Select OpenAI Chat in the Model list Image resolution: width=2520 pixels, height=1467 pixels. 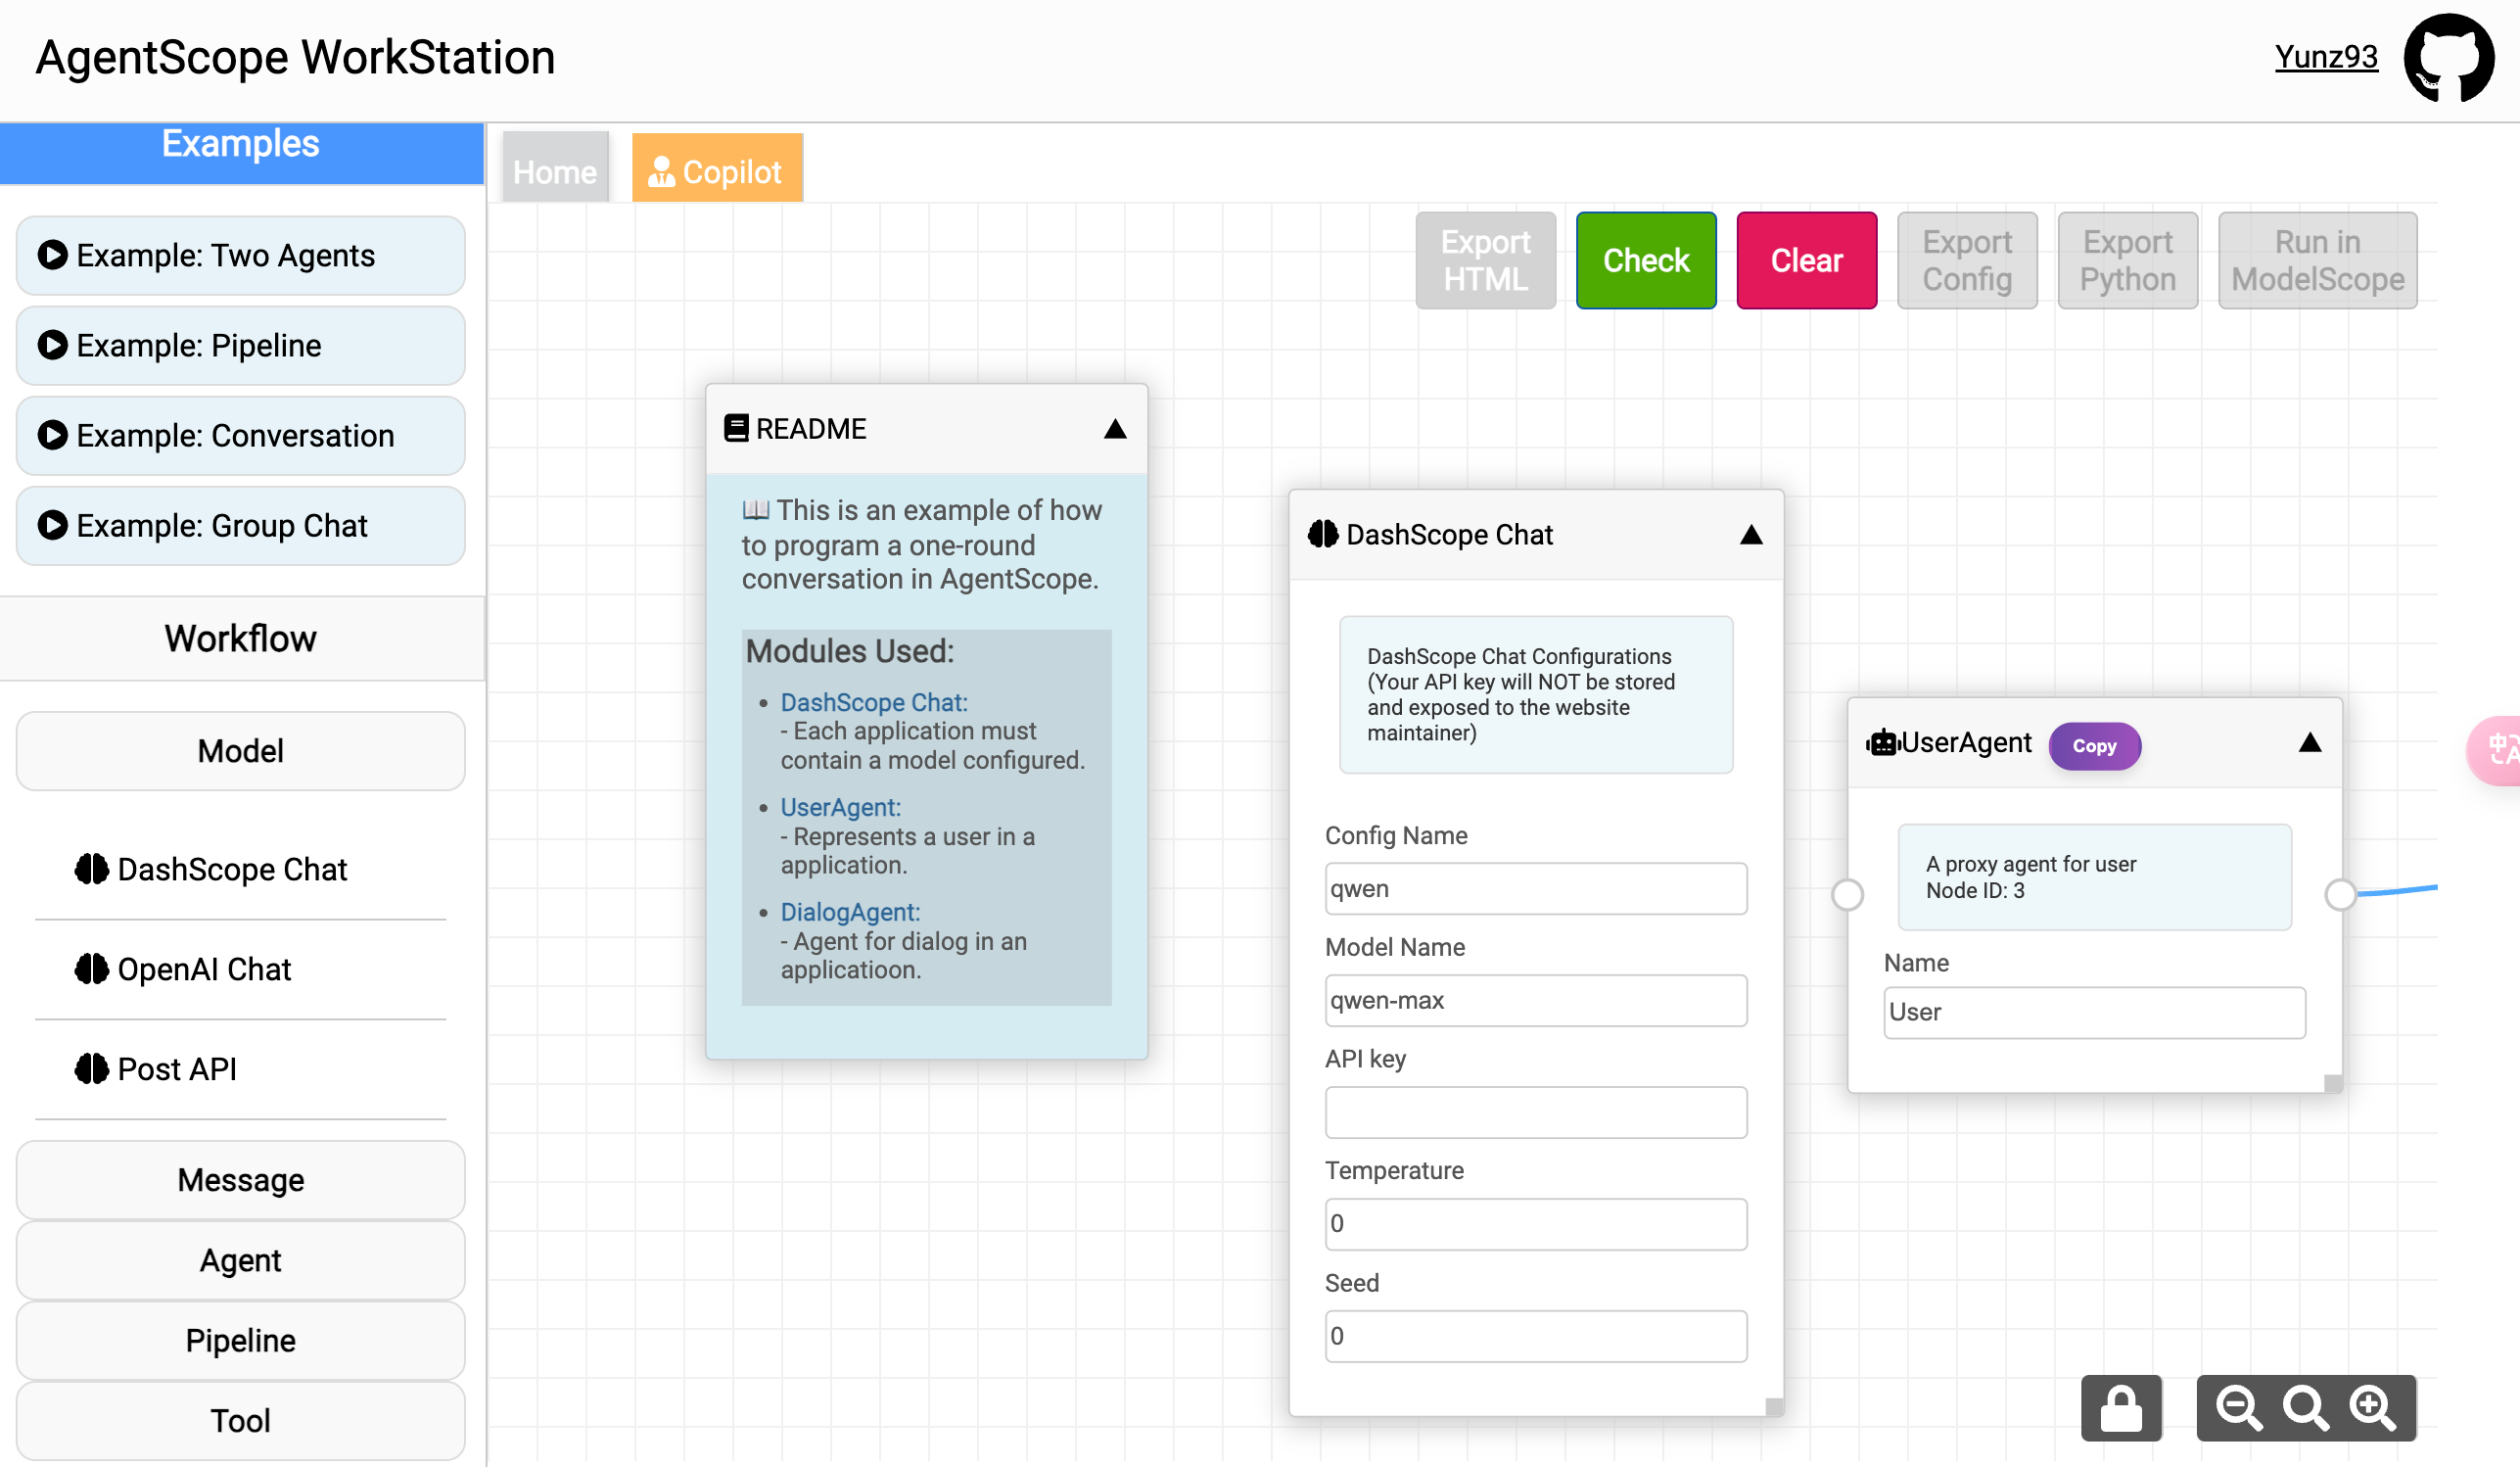pyautogui.click(x=241, y=969)
